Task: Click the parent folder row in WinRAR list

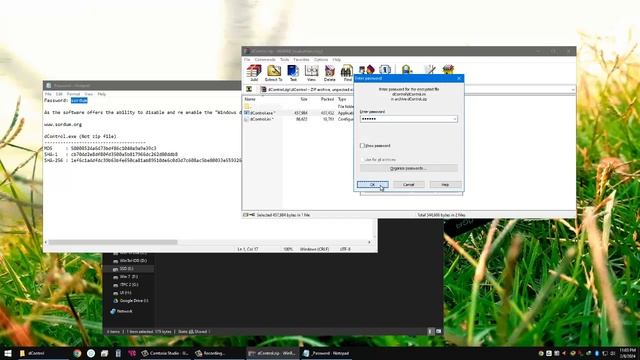Action: pyautogui.click(x=298, y=107)
